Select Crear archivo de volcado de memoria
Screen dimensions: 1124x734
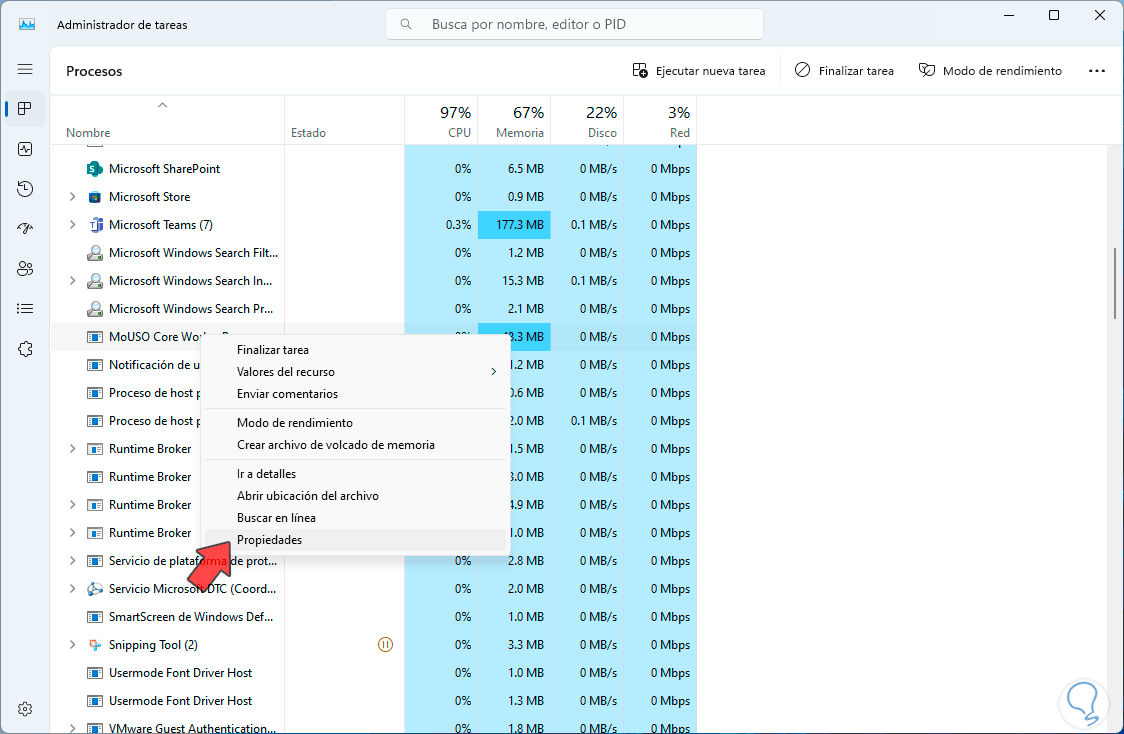(356, 445)
